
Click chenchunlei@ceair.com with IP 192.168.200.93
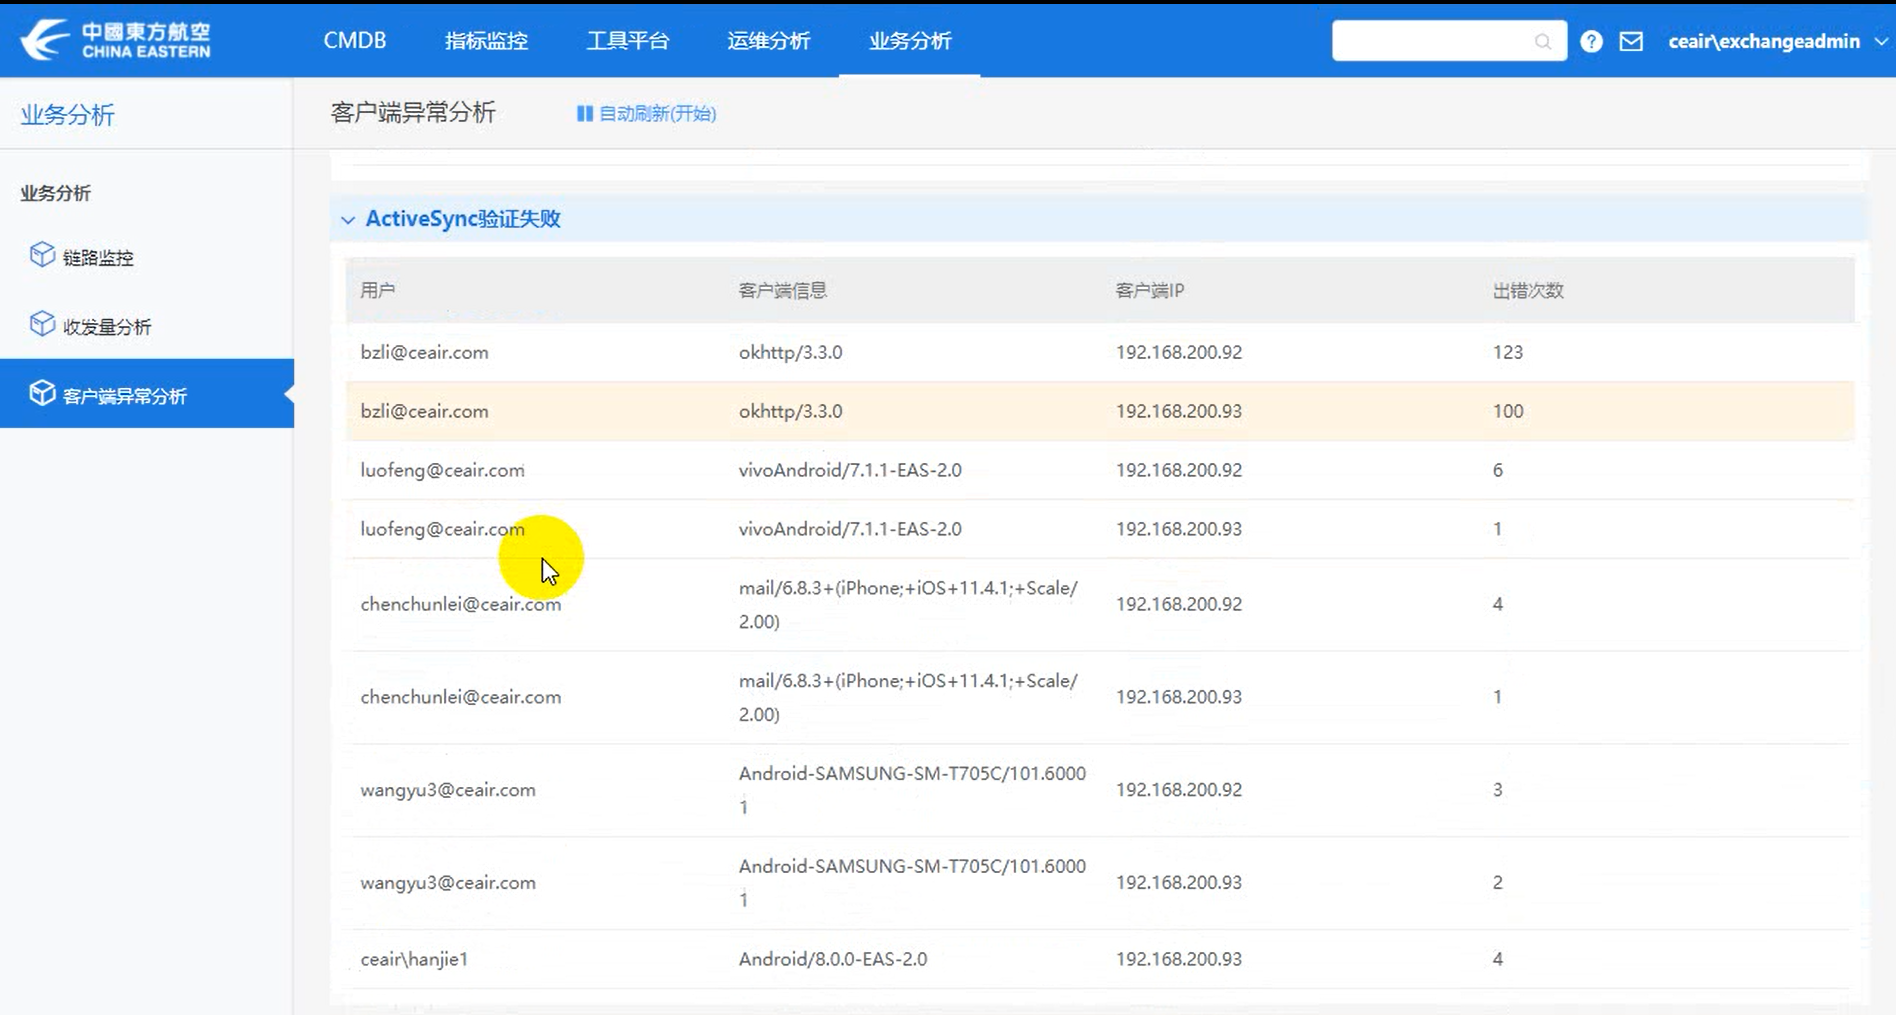[x=461, y=697]
